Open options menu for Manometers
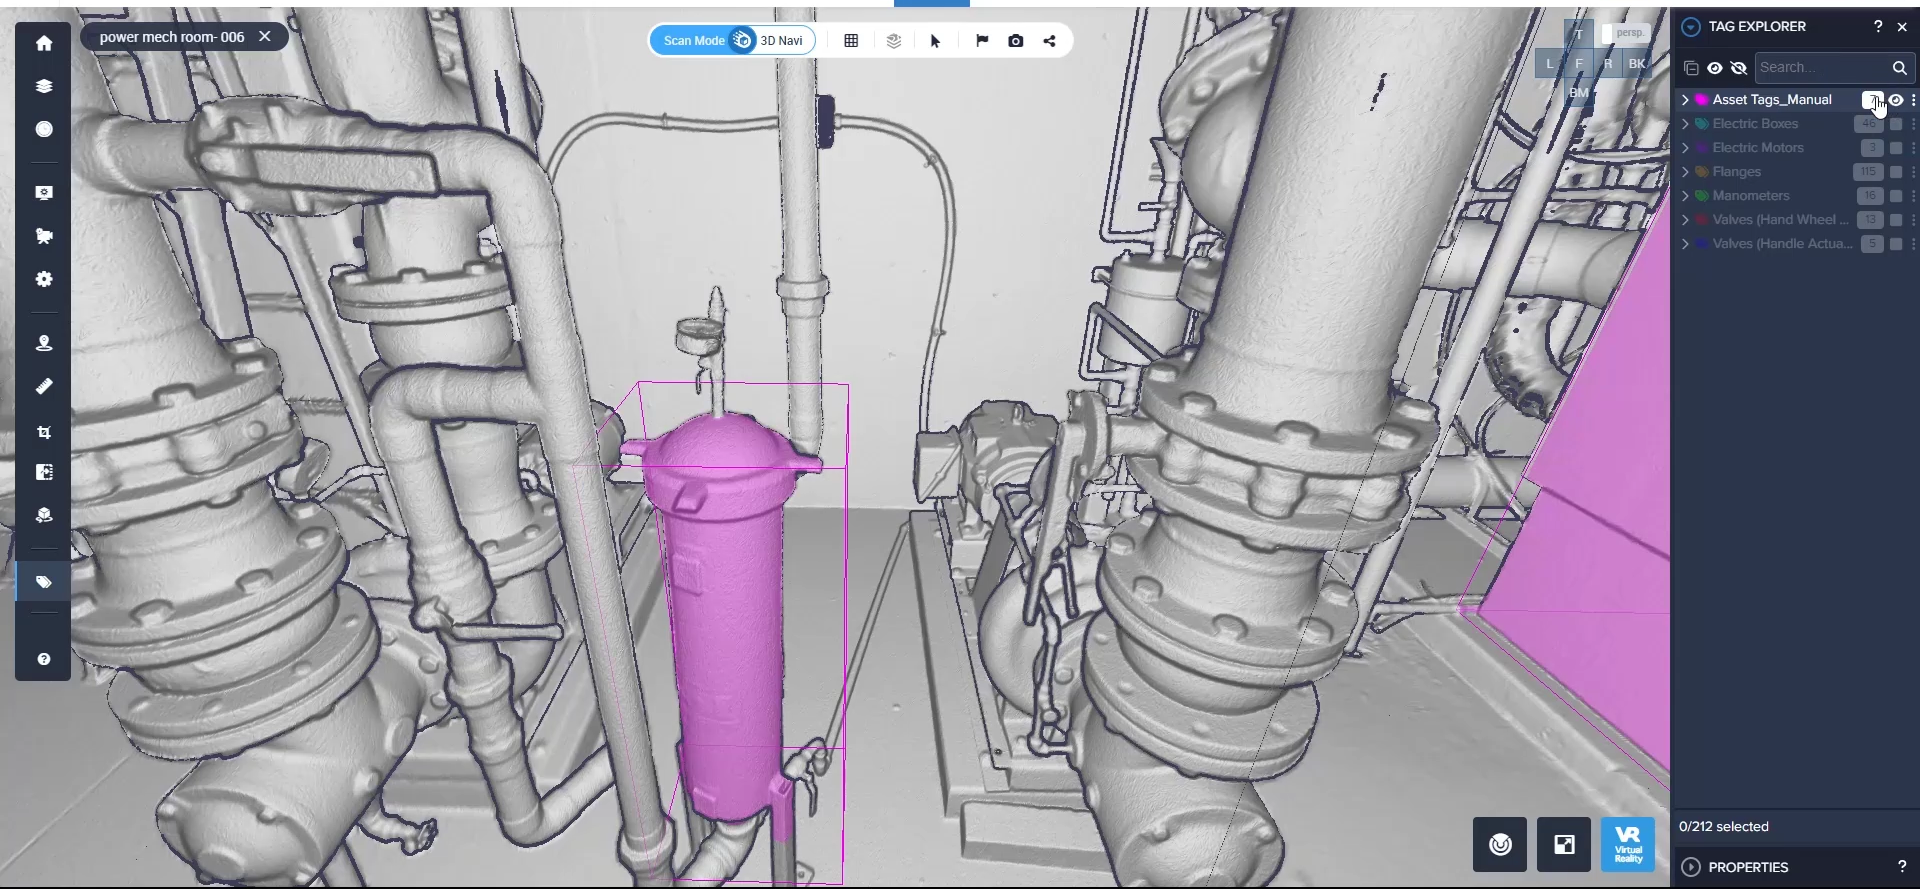This screenshot has width=1920, height=889. point(1914,196)
